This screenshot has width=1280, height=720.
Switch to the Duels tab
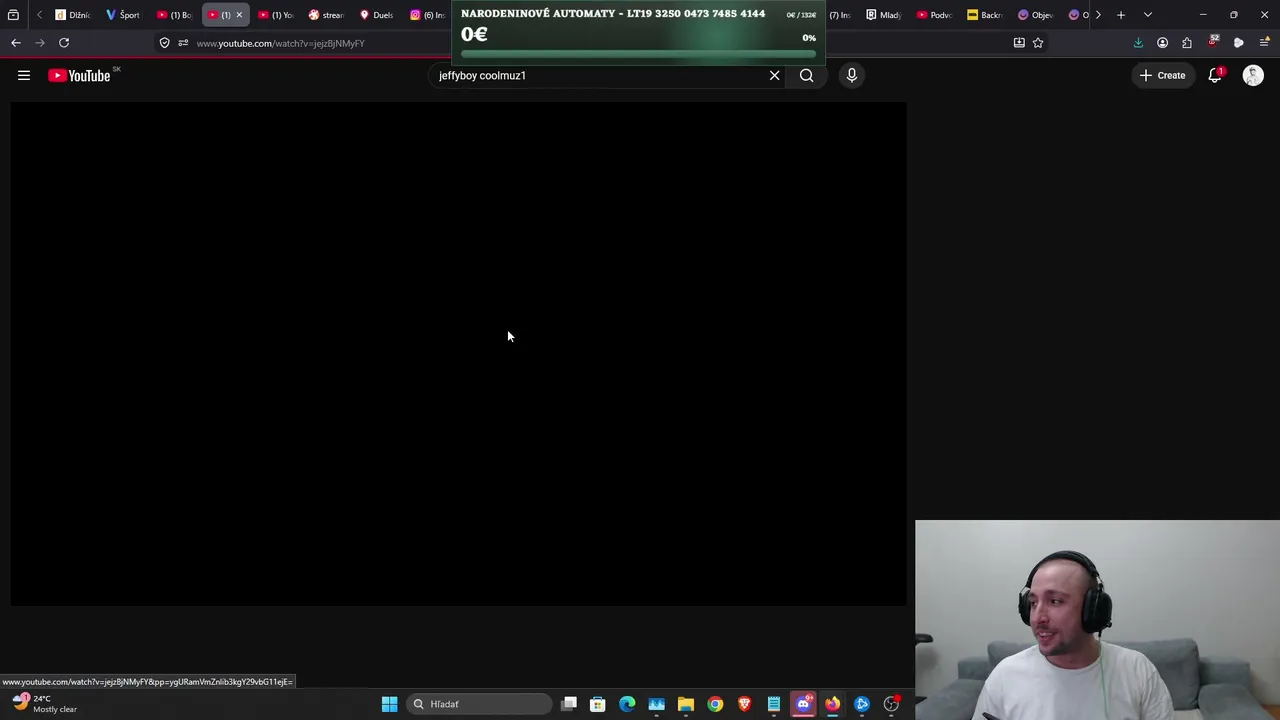pos(378,15)
